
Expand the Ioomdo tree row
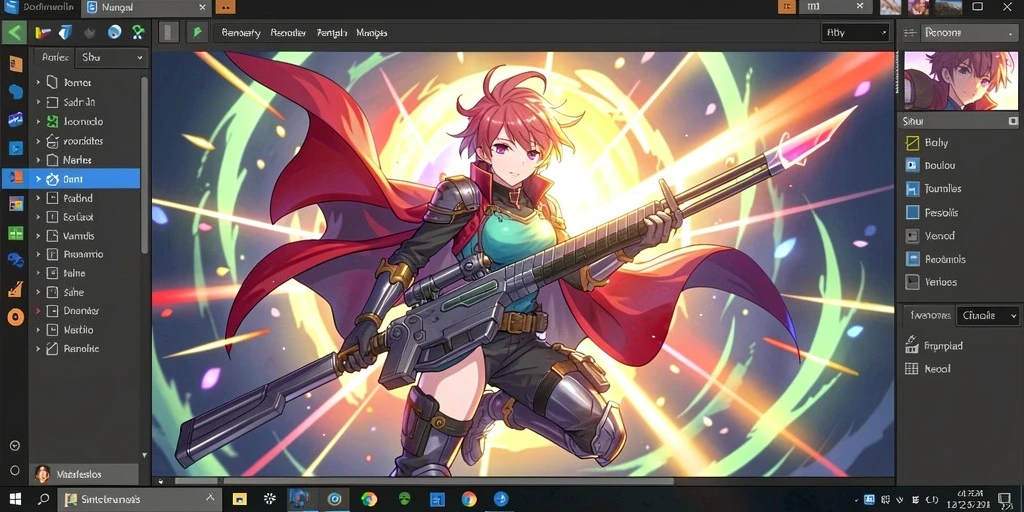point(38,121)
